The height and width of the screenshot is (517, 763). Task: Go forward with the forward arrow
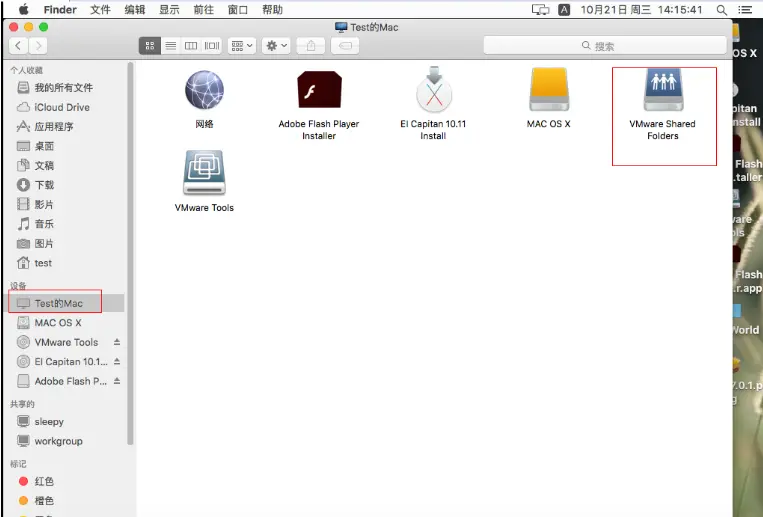(38, 46)
